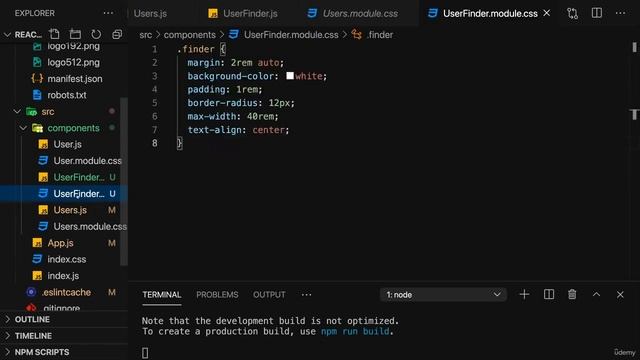Switch to the Users.module.css tab
640x360 pixels.
[353, 13]
